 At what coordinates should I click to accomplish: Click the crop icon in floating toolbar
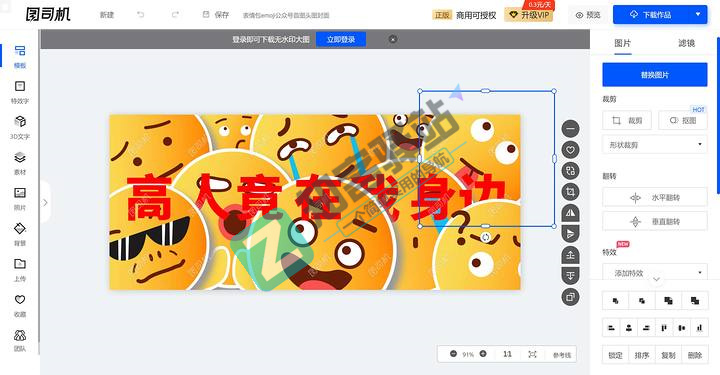570,192
